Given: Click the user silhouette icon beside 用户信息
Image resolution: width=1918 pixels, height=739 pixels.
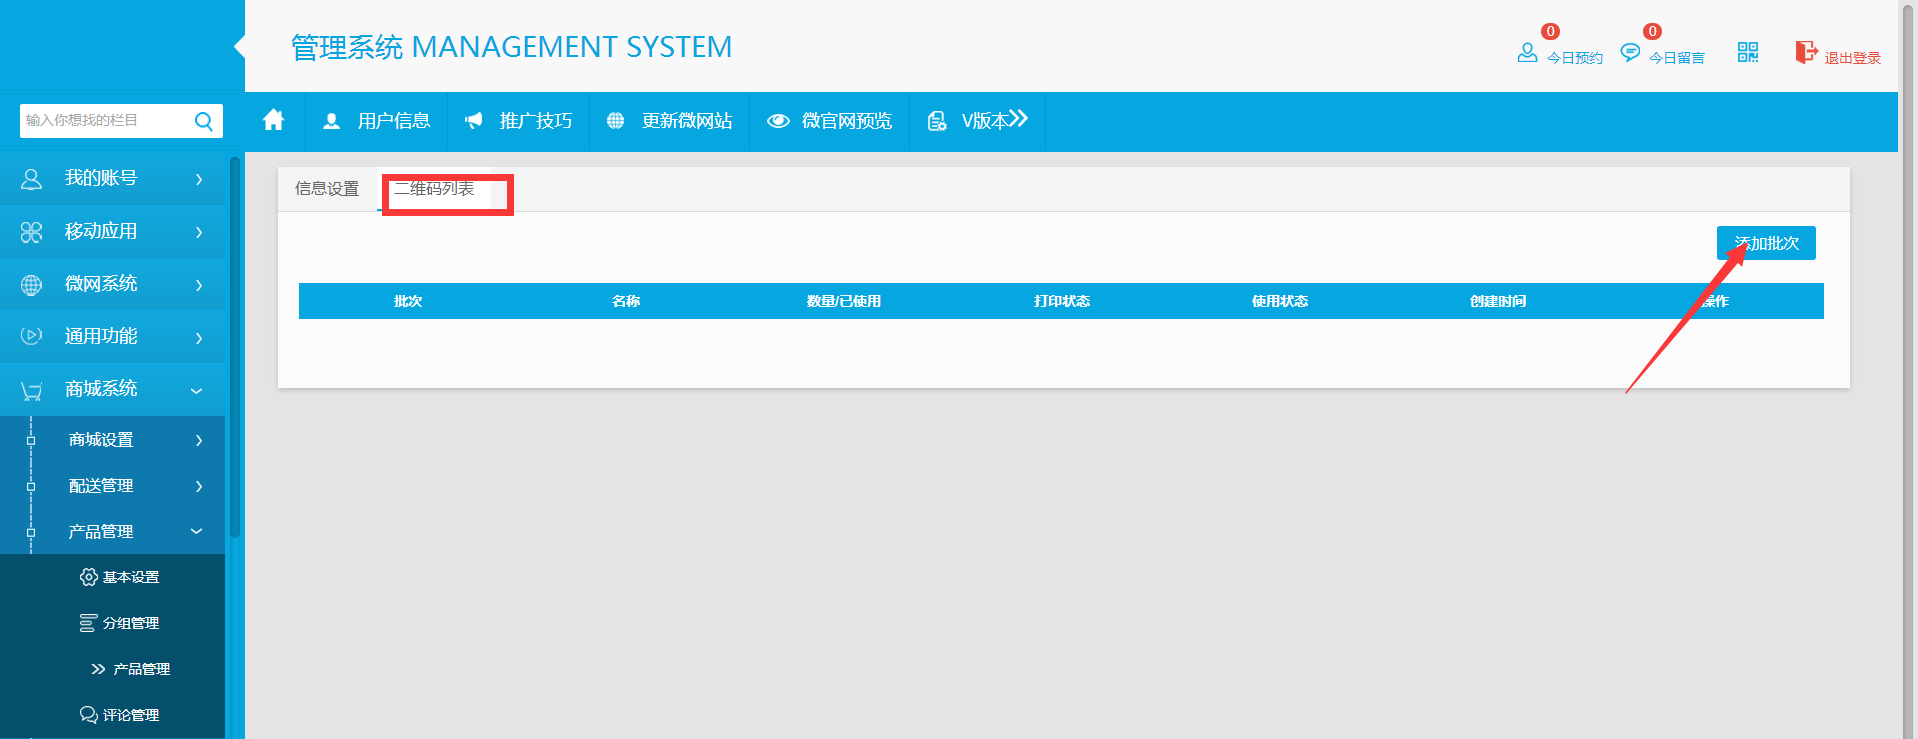Looking at the screenshot, I should tap(332, 121).
